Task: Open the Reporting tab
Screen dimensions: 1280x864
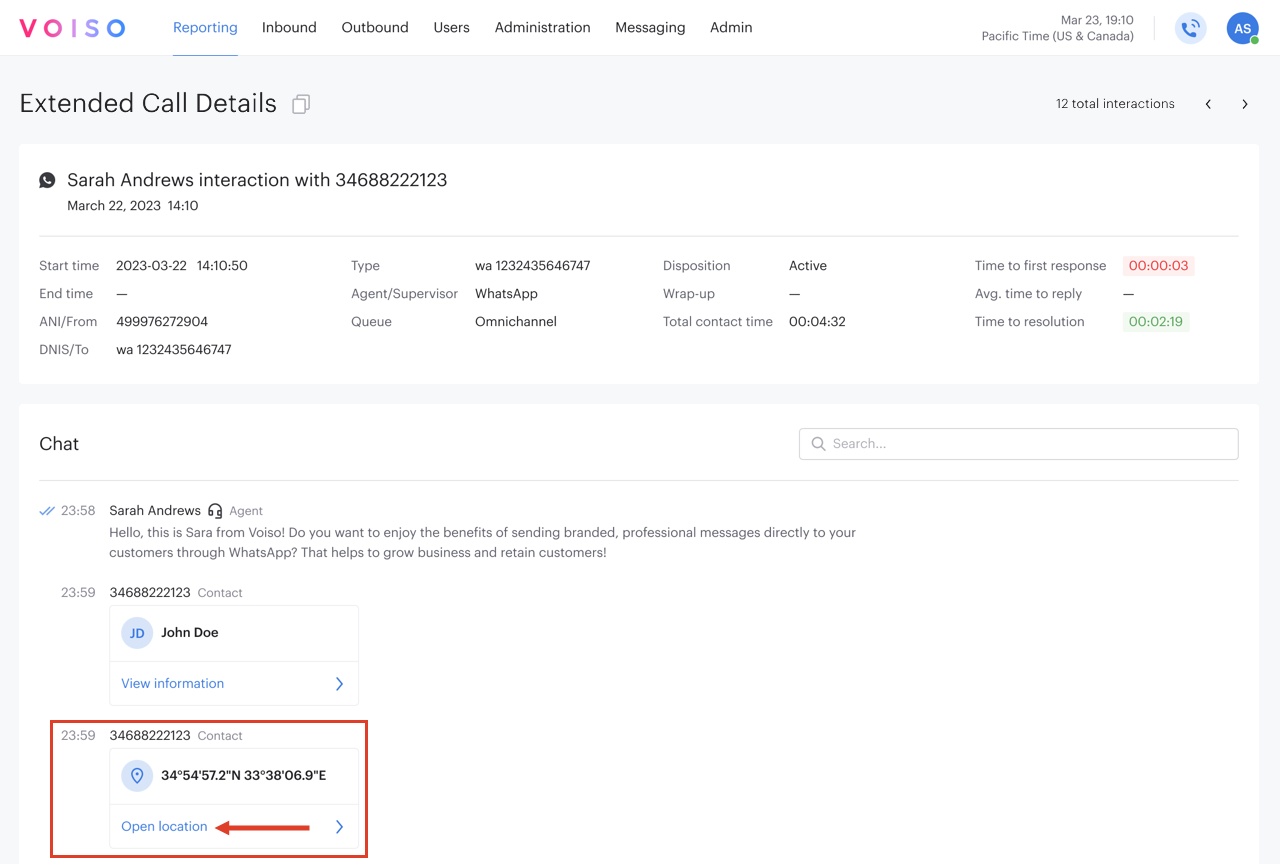Action: 205,28
